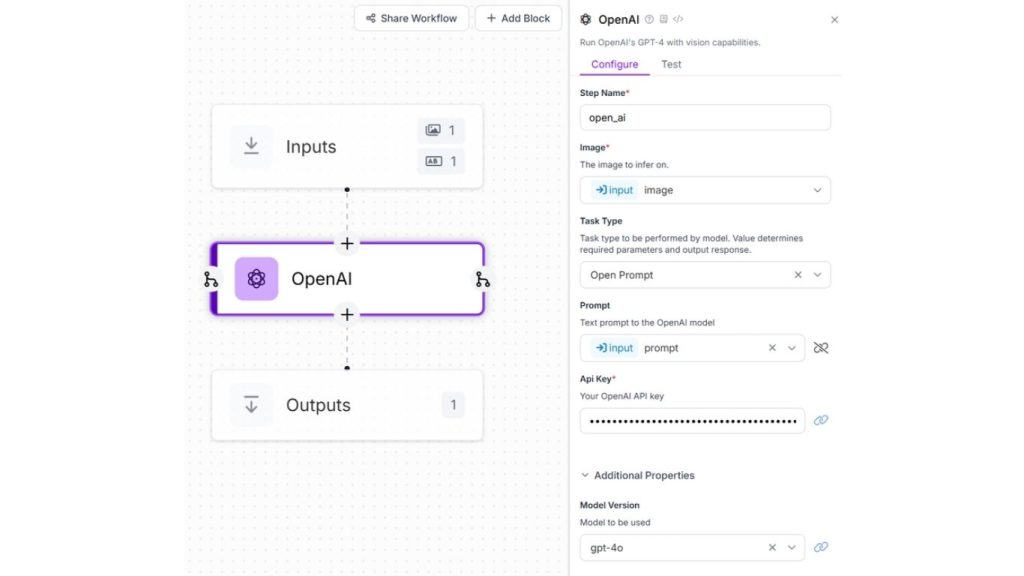Select the Configure tab
Screen dimensions: 1024x576
pyautogui.click(x=615, y=64)
